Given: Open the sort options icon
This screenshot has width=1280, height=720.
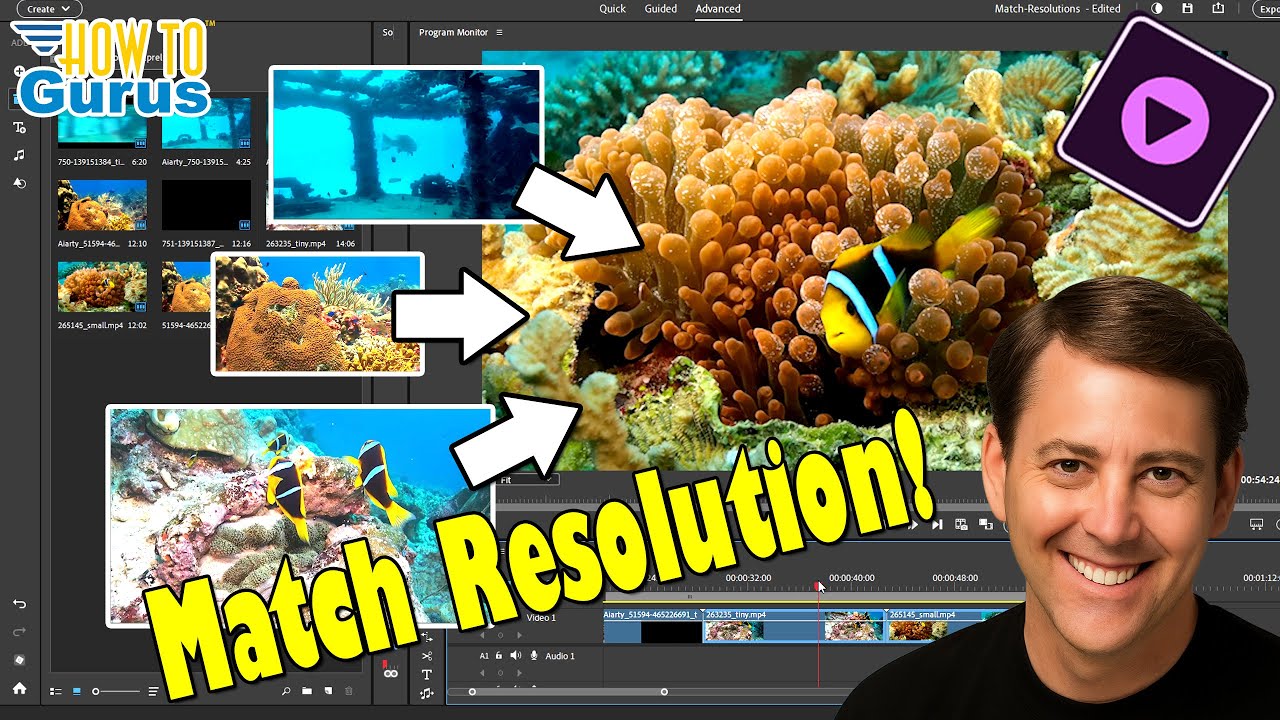Looking at the screenshot, I should 153,691.
